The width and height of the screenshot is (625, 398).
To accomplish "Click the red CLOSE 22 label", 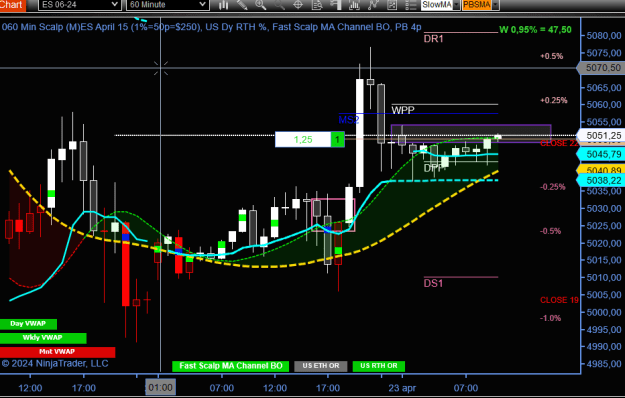I will 559,143.
